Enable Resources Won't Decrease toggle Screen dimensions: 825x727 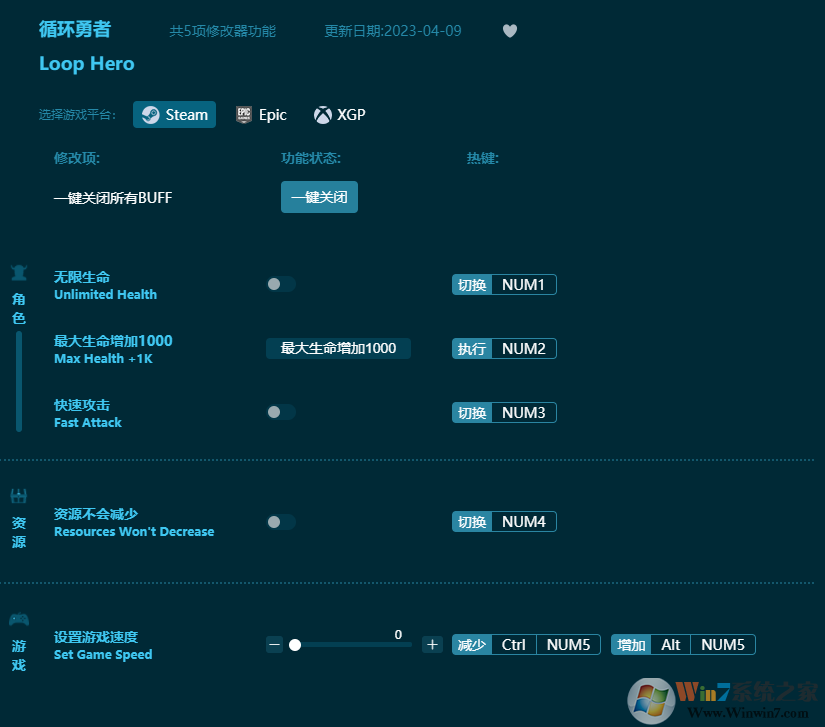[280, 521]
